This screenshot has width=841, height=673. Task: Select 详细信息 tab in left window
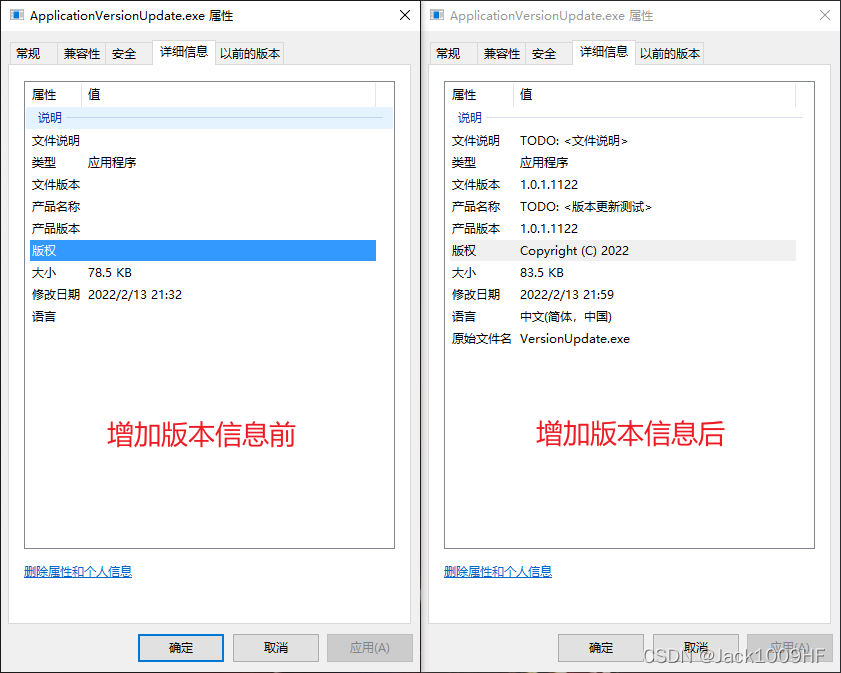[184, 52]
